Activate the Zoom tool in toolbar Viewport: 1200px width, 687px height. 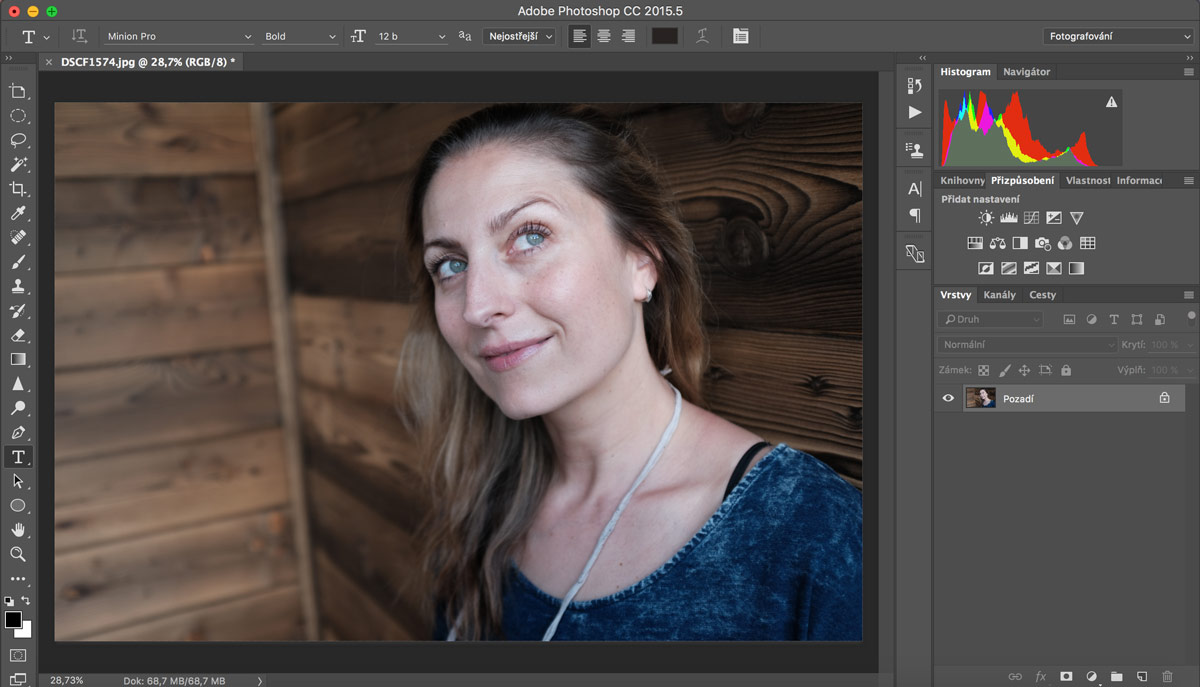pyautogui.click(x=18, y=554)
